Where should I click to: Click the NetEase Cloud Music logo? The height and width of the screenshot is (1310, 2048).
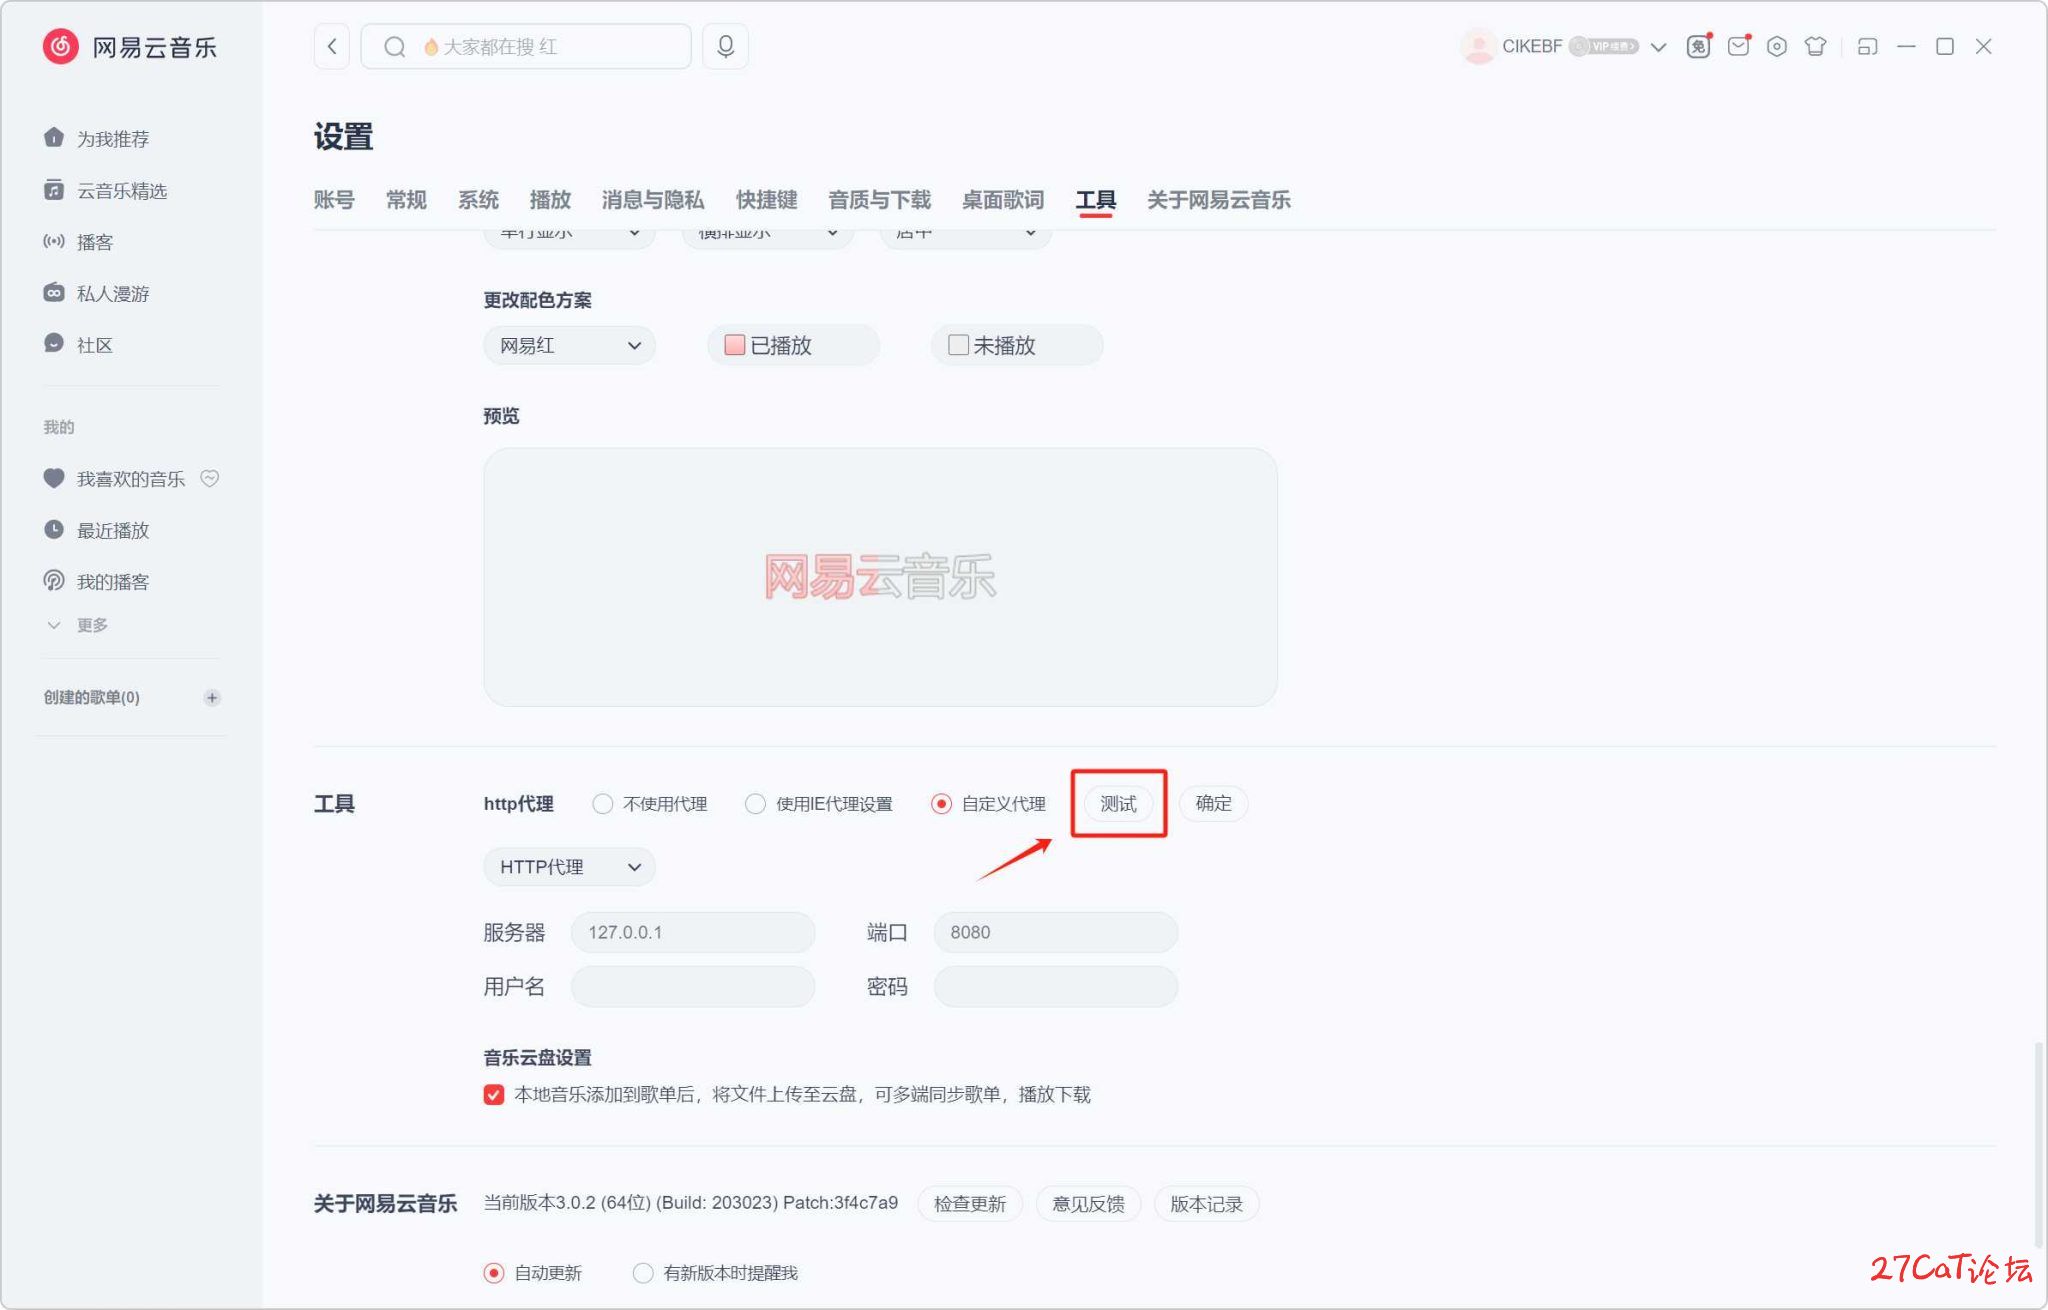130,47
